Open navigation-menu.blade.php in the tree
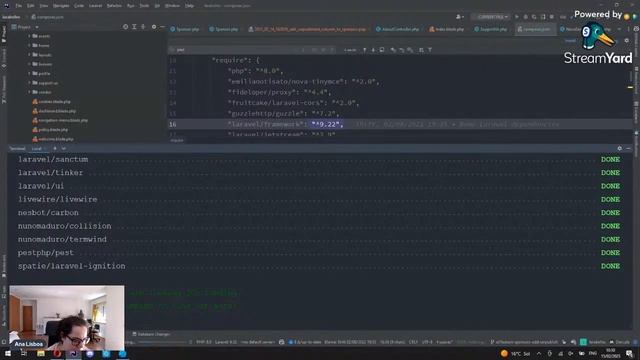This screenshot has height=360, width=640. pyautogui.click(x=60, y=120)
